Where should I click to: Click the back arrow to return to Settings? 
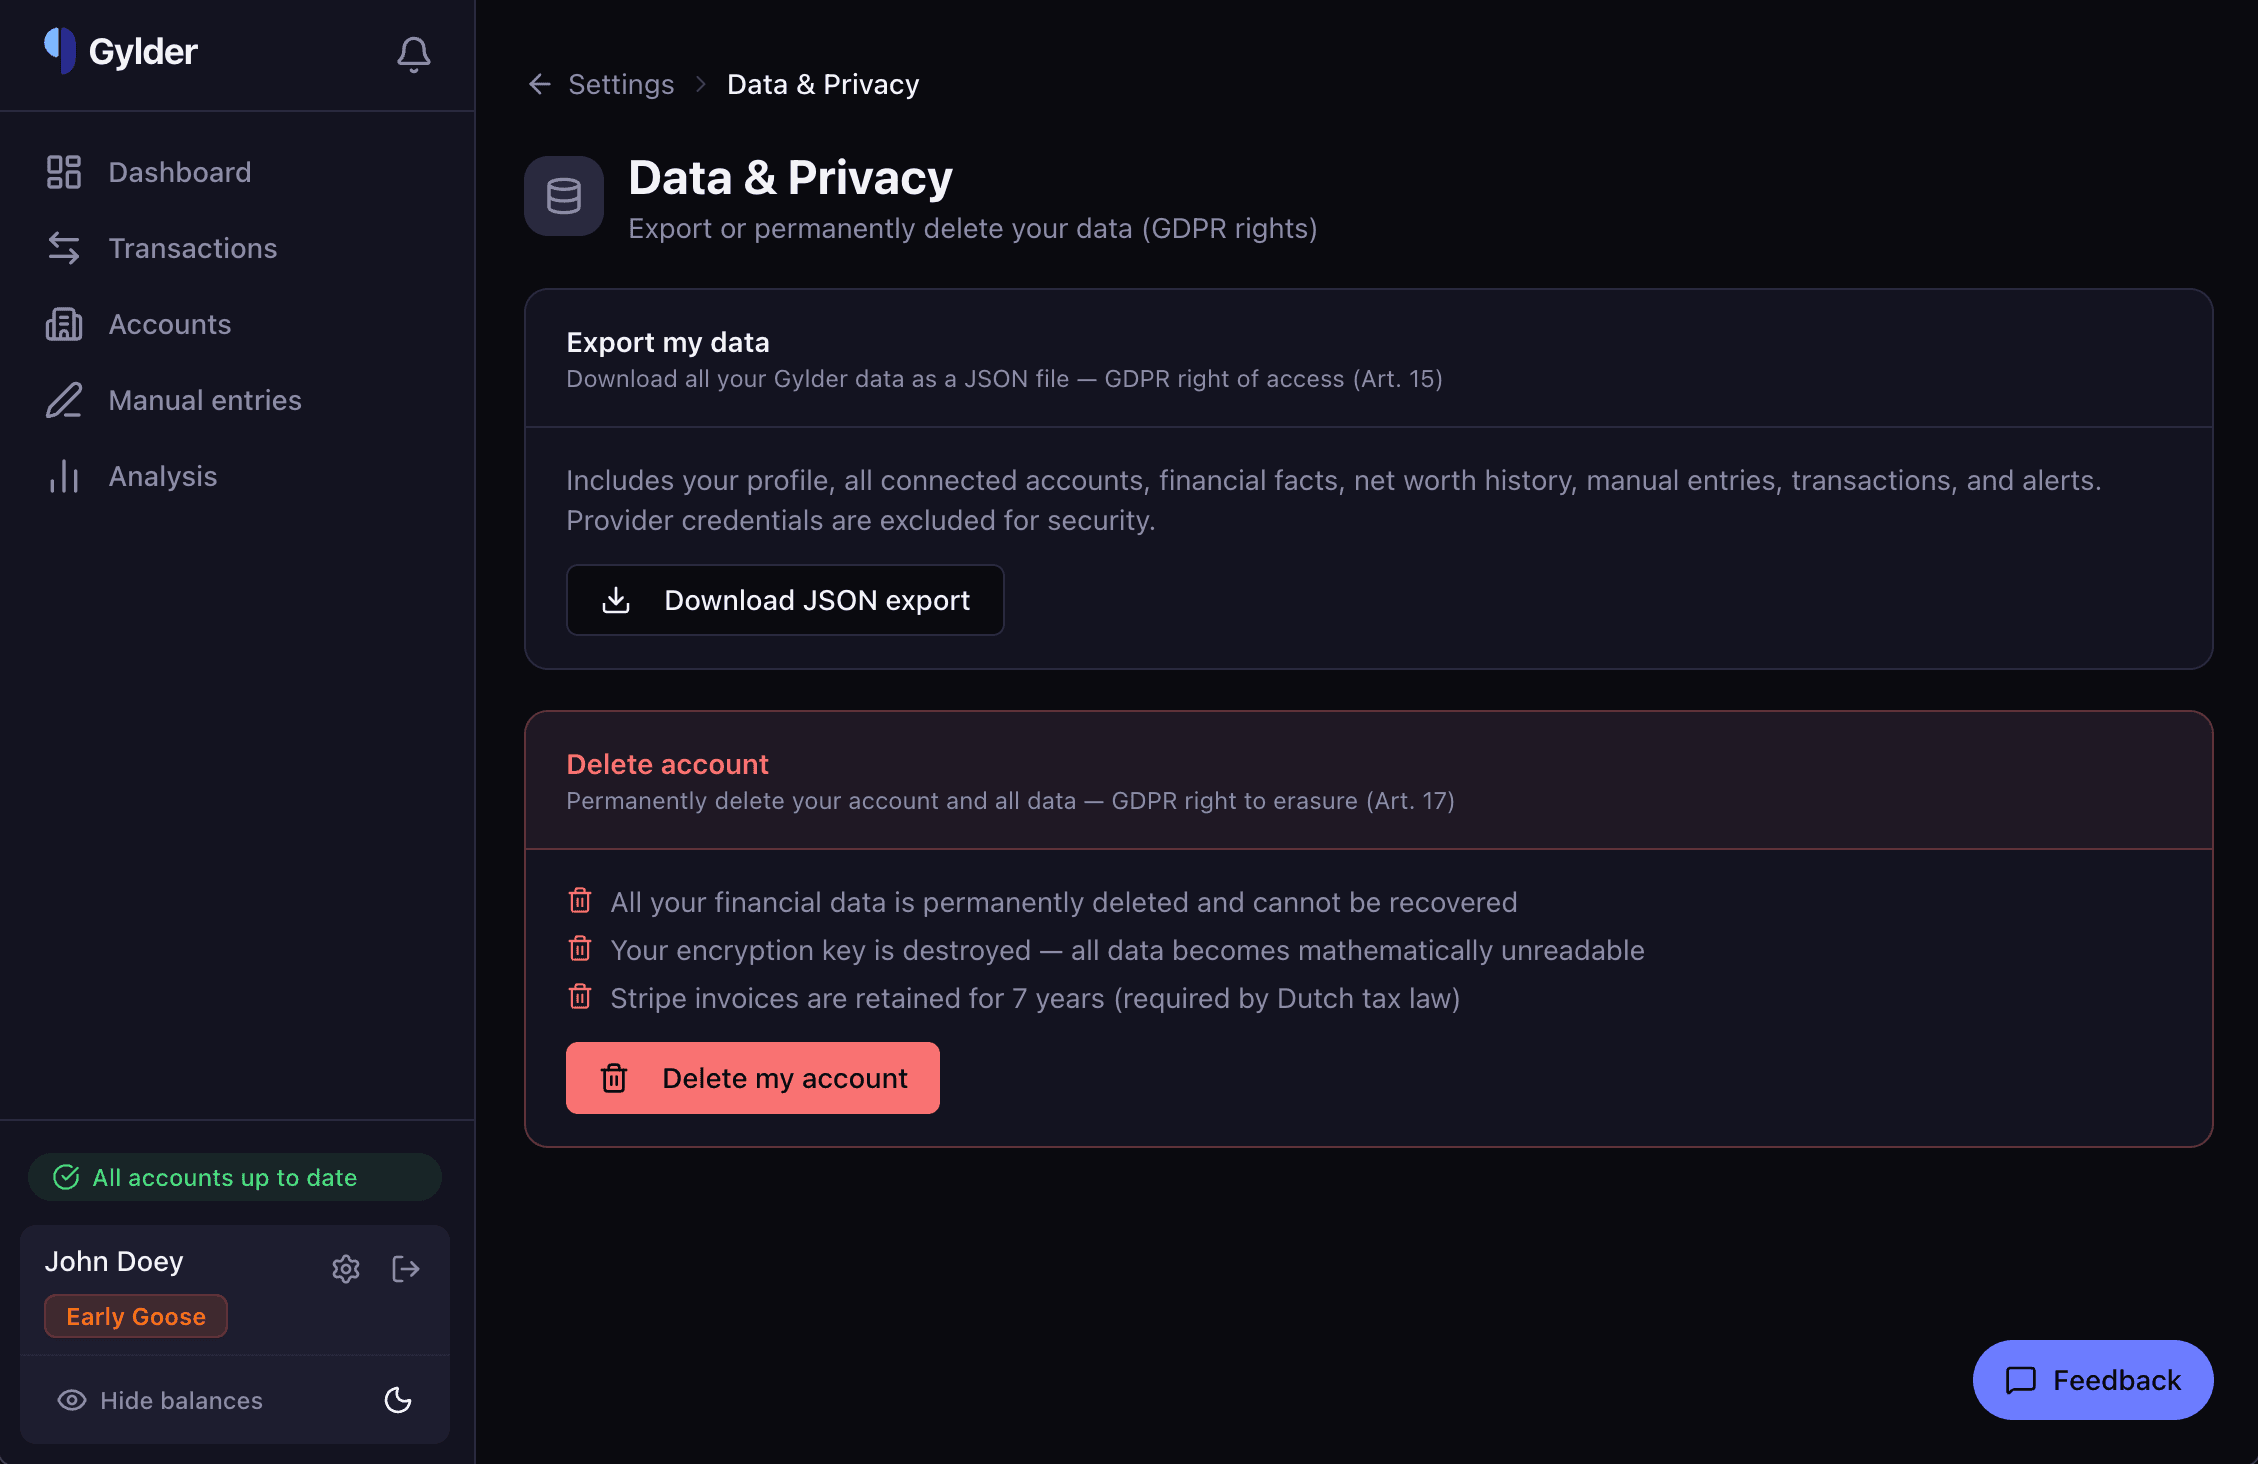(539, 84)
